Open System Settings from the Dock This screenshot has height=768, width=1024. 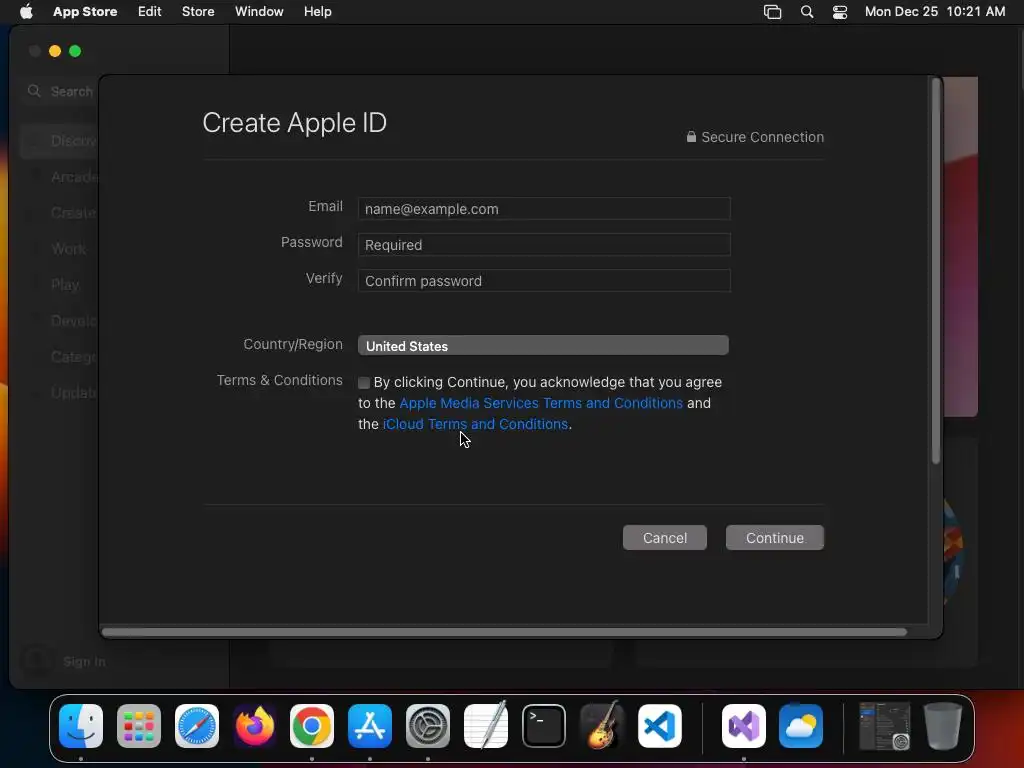pos(428,726)
